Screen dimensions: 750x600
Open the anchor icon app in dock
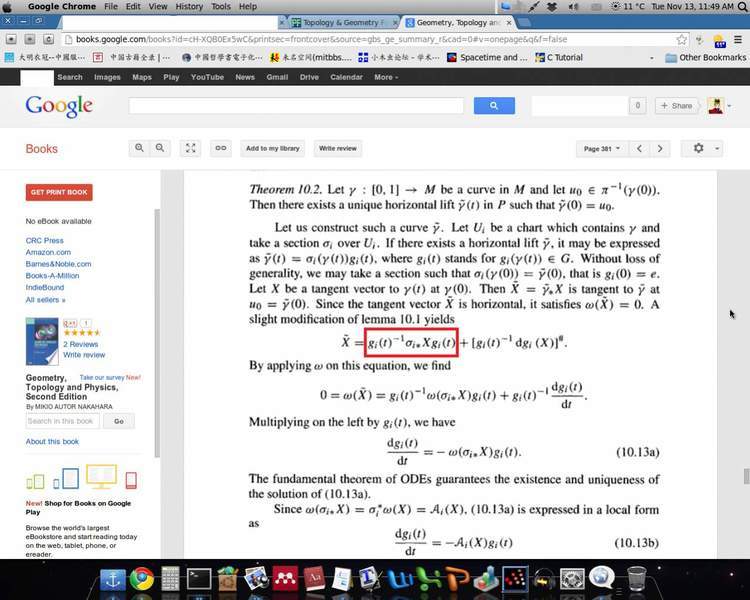113,580
